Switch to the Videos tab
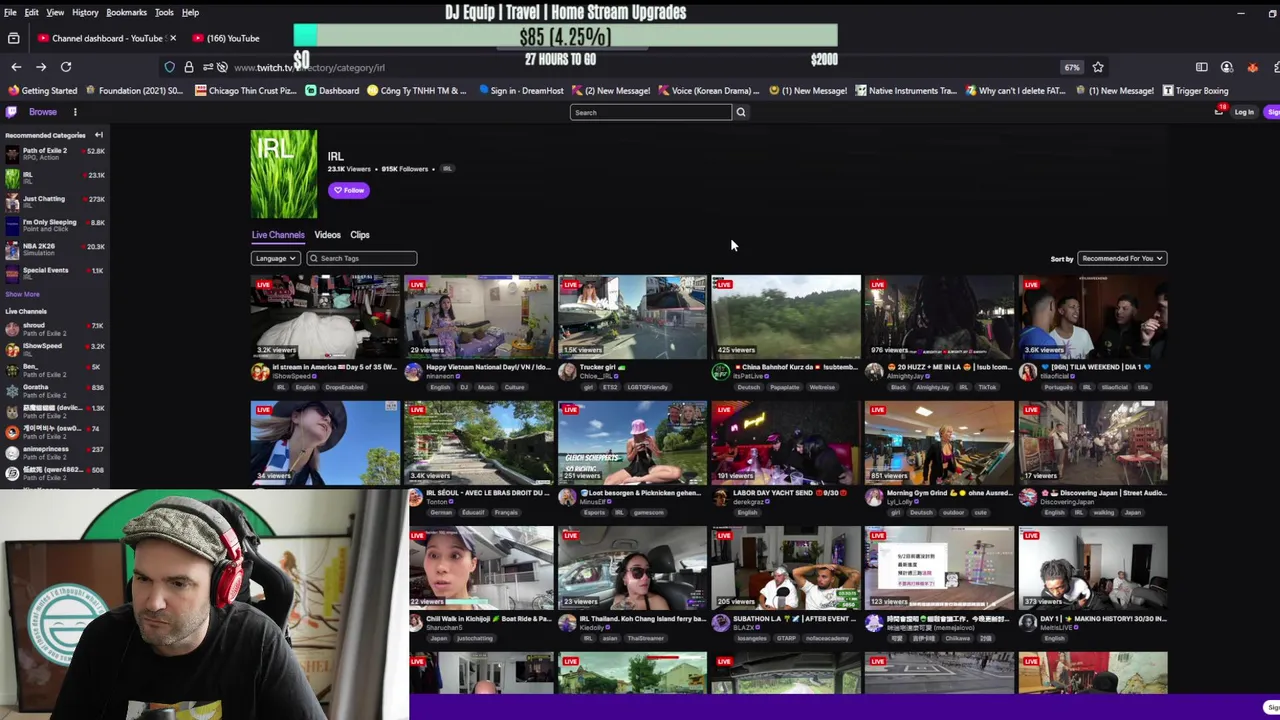This screenshot has width=1280, height=720. (327, 235)
